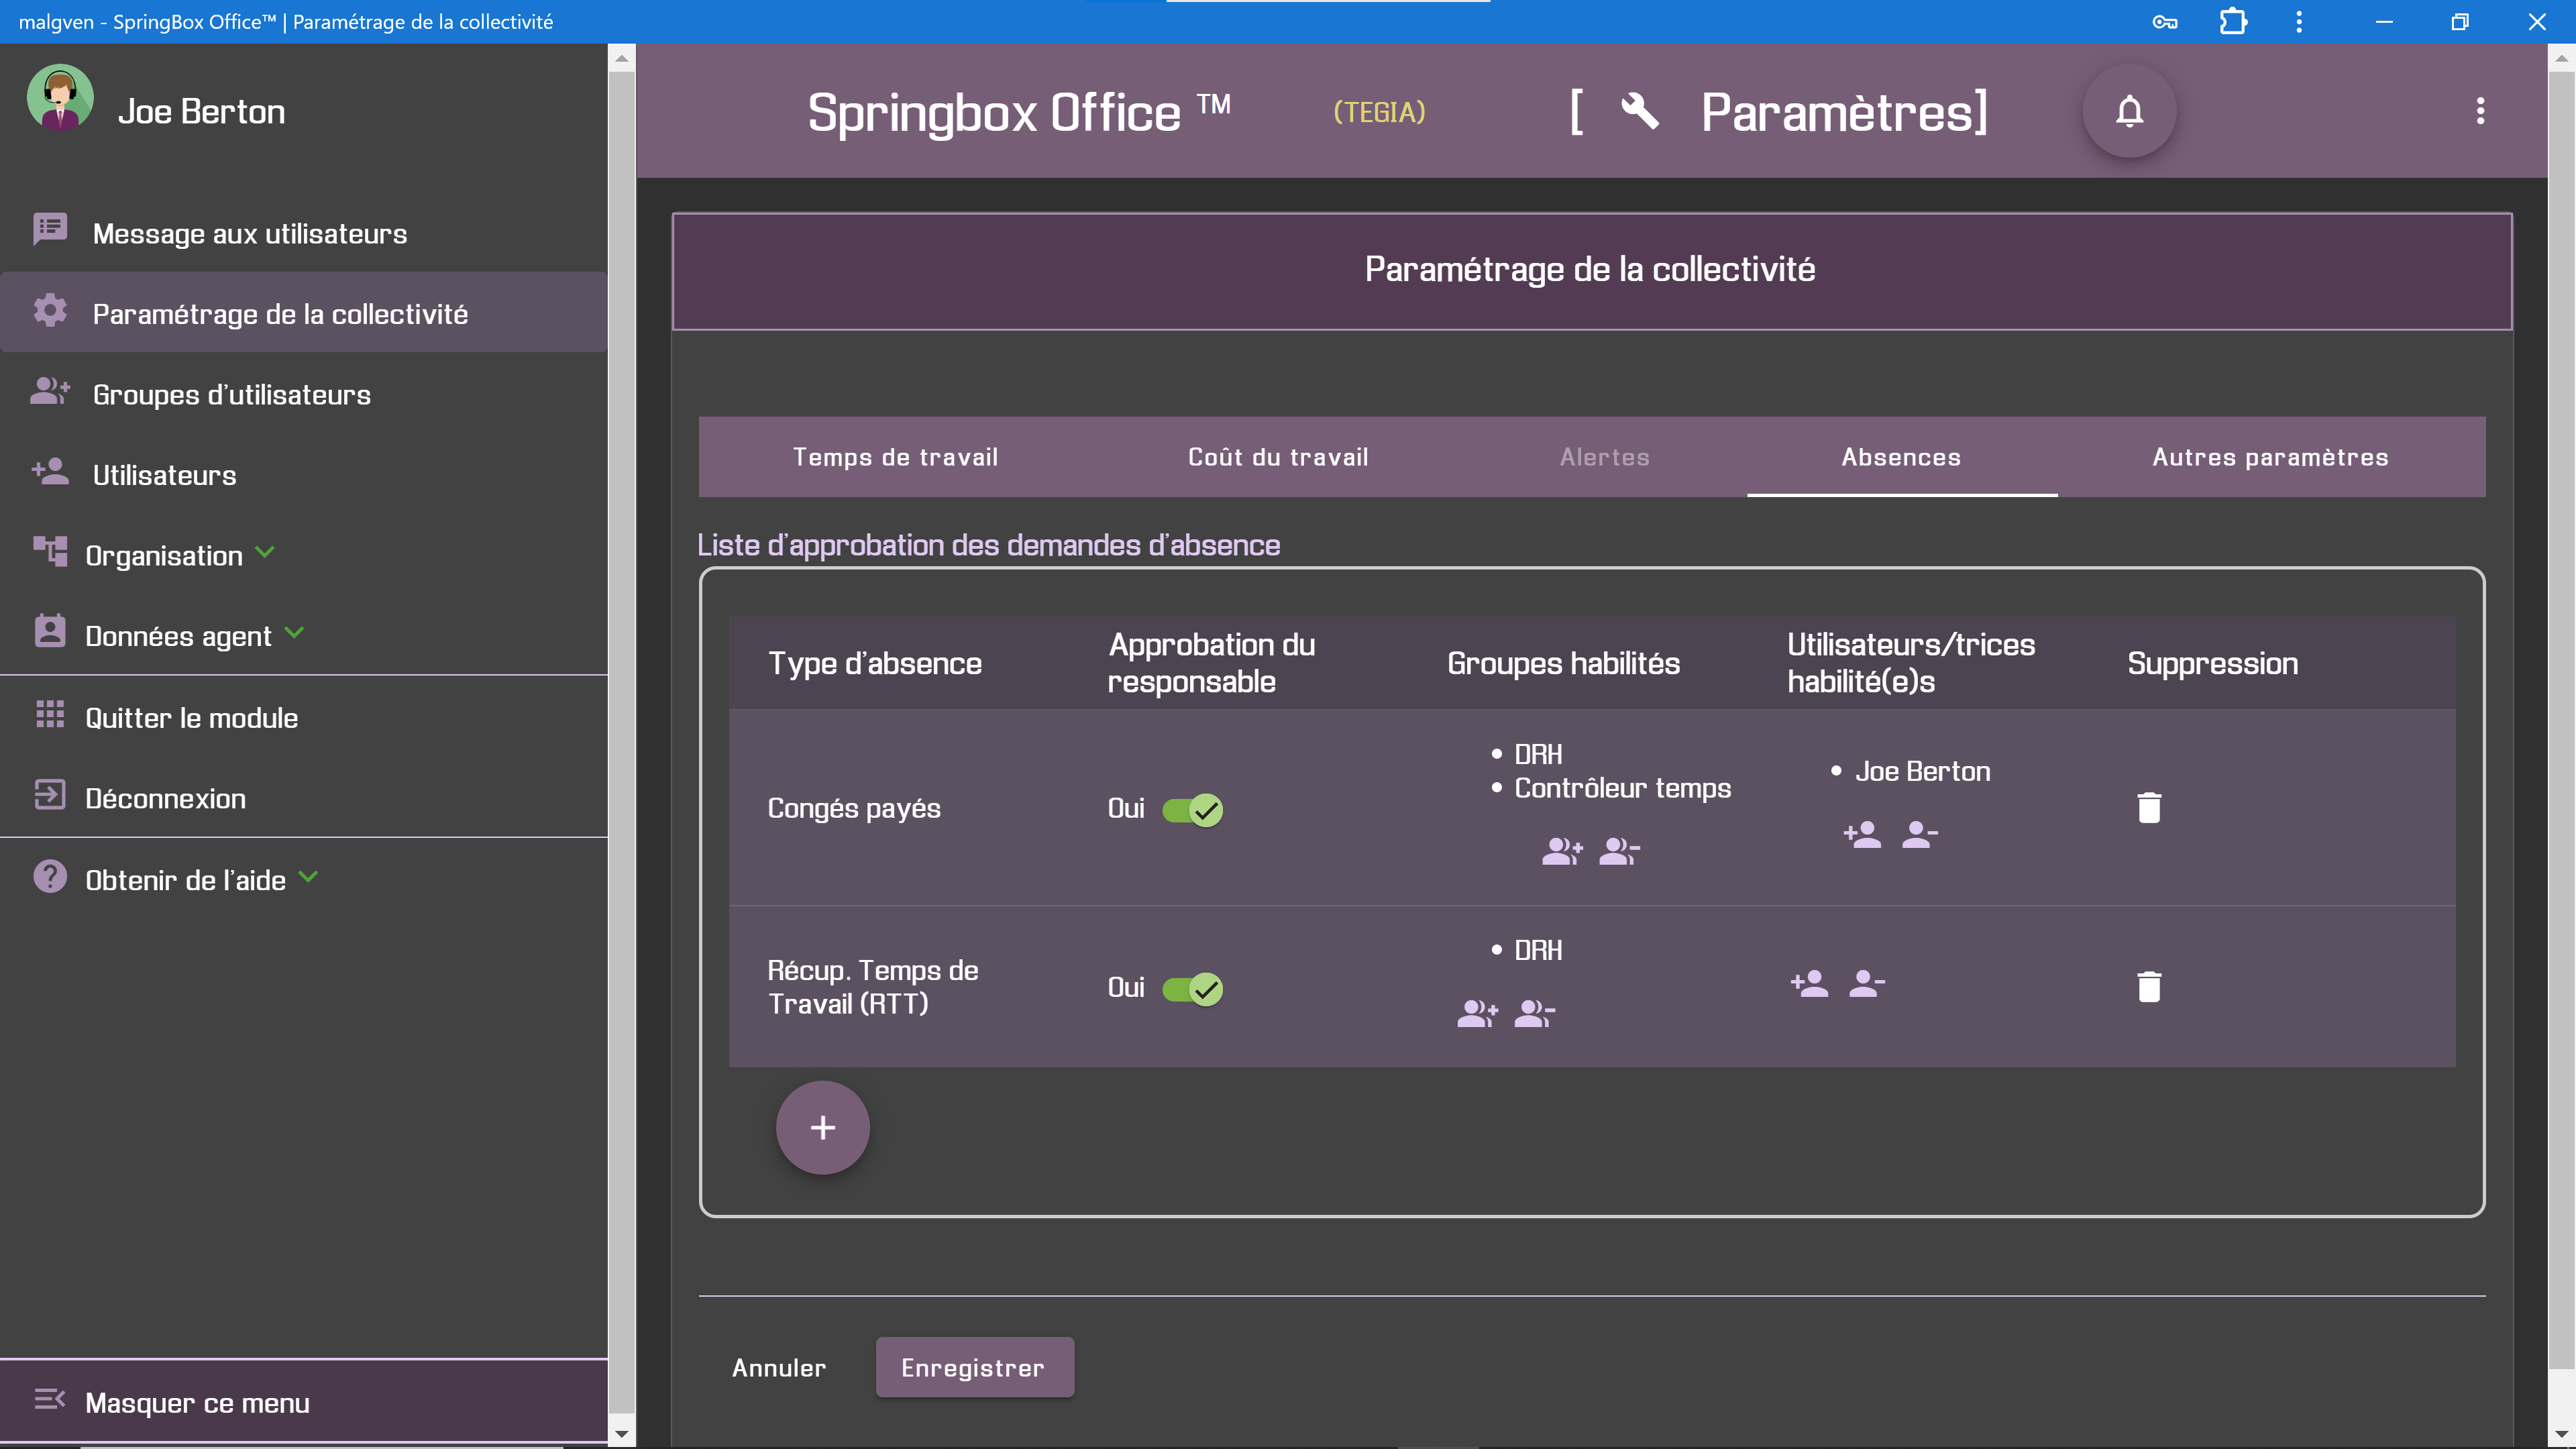Click the Groupes habilités column header
Screen dimensions: 2576x1449
(x=1563, y=663)
